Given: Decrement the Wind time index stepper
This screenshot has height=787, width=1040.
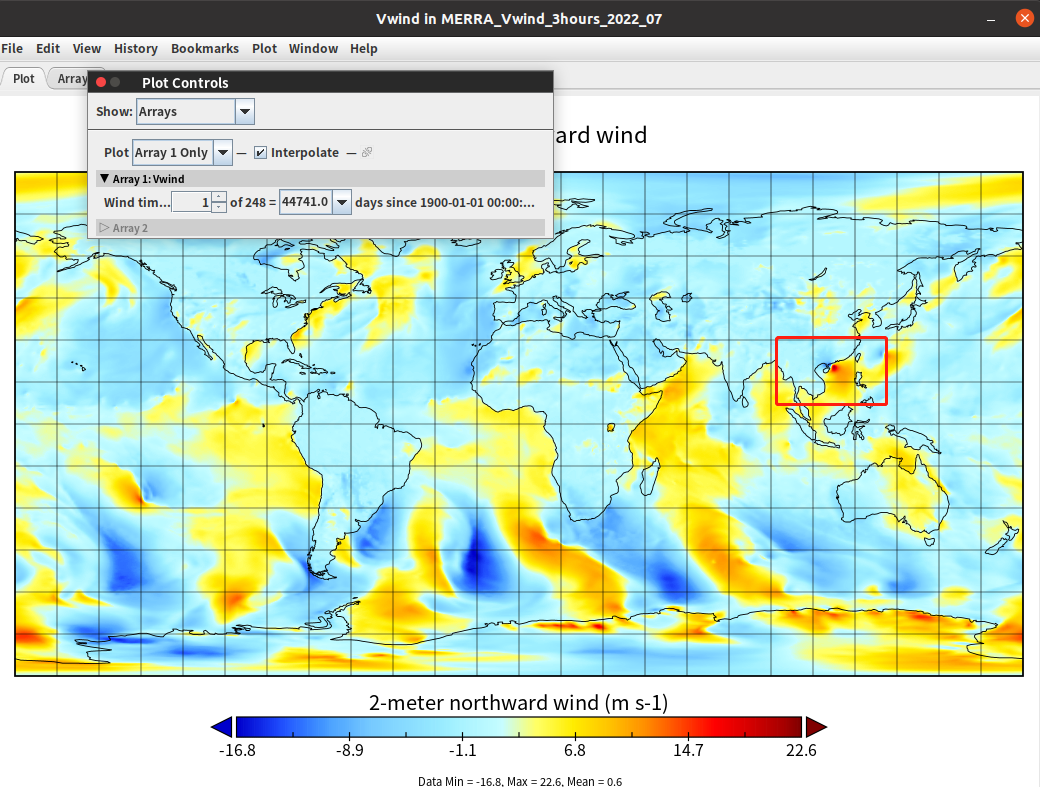Looking at the screenshot, I should (219, 207).
